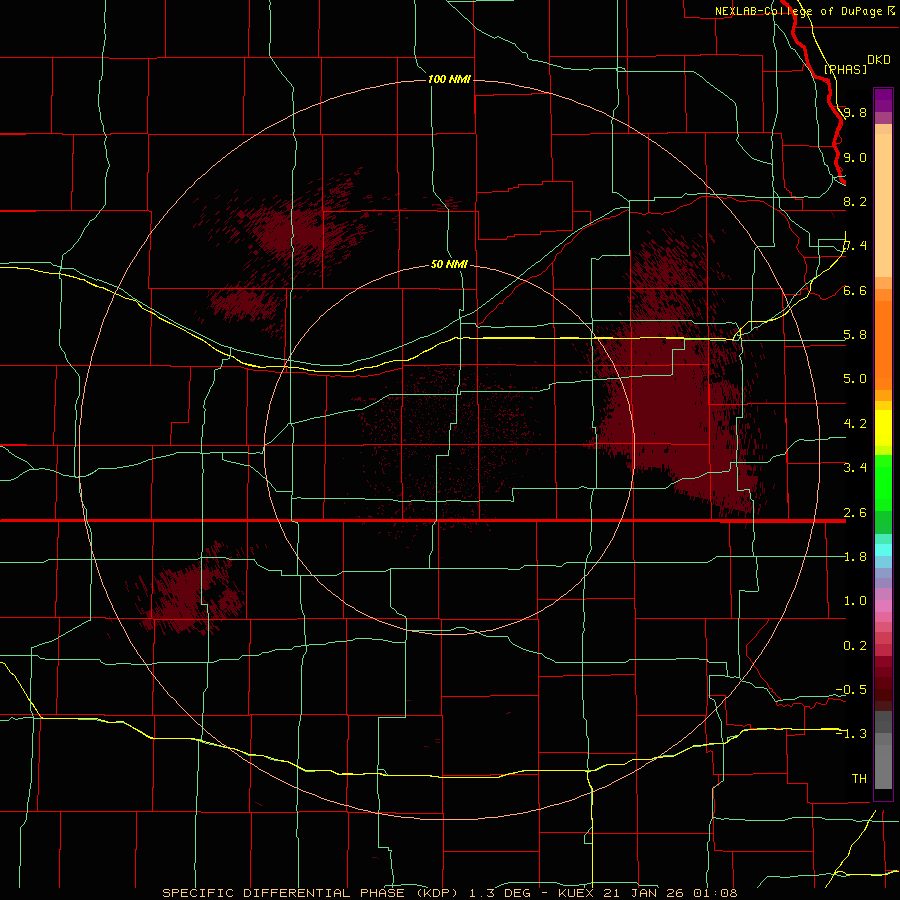Click the scale value 4.2
Image resolution: width=900 pixels, height=900 pixels.
pyautogui.click(x=855, y=424)
